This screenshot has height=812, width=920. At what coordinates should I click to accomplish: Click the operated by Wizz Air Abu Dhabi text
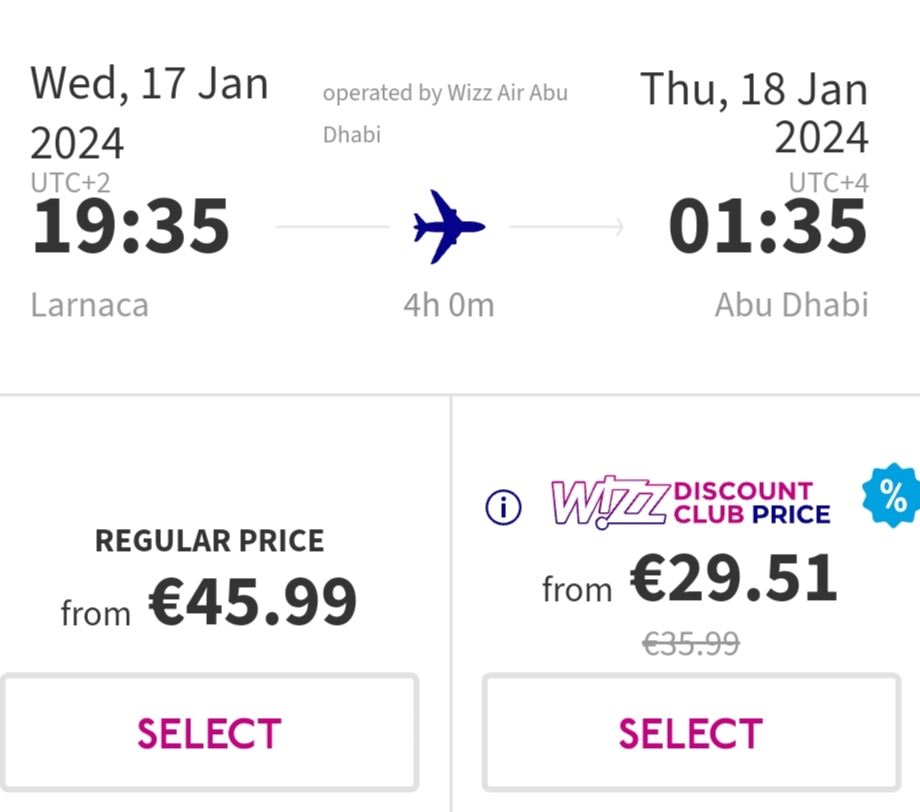[445, 114]
